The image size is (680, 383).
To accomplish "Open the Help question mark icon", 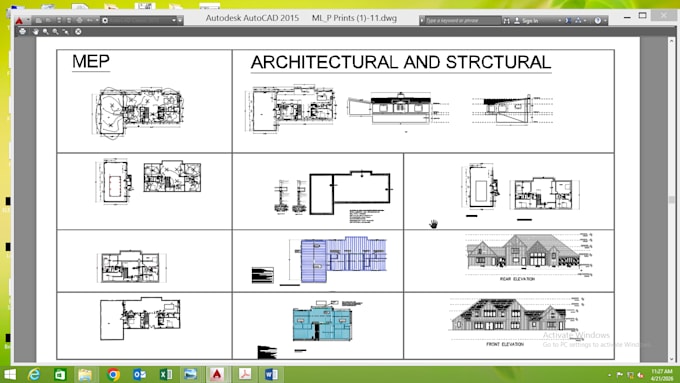I will [598, 20].
